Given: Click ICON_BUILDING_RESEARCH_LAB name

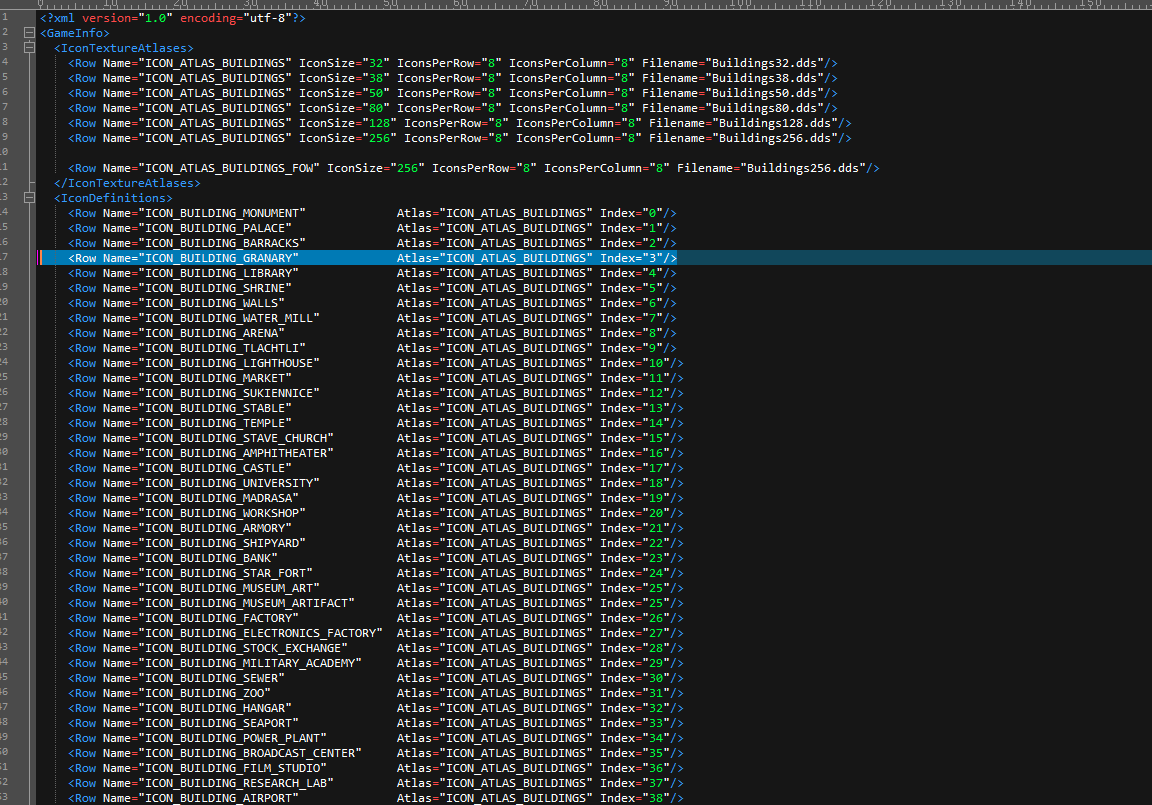Looking at the screenshot, I should [237, 783].
